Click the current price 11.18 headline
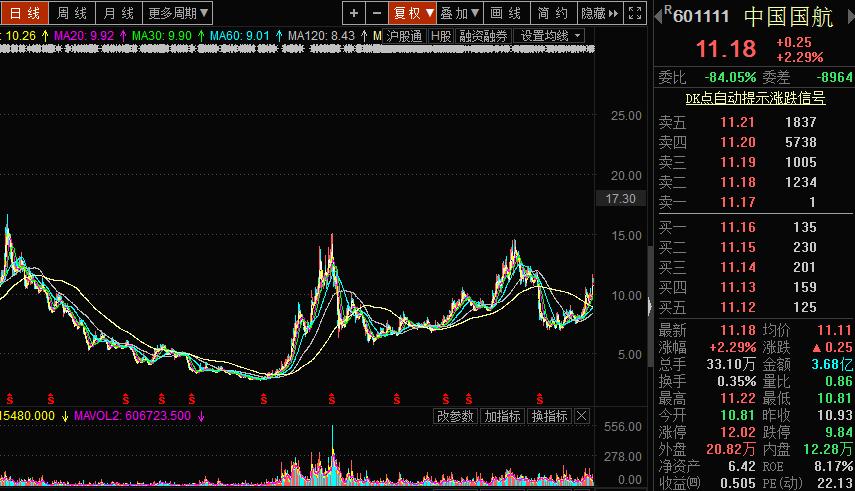855x491 pixels. click(726, 50)
